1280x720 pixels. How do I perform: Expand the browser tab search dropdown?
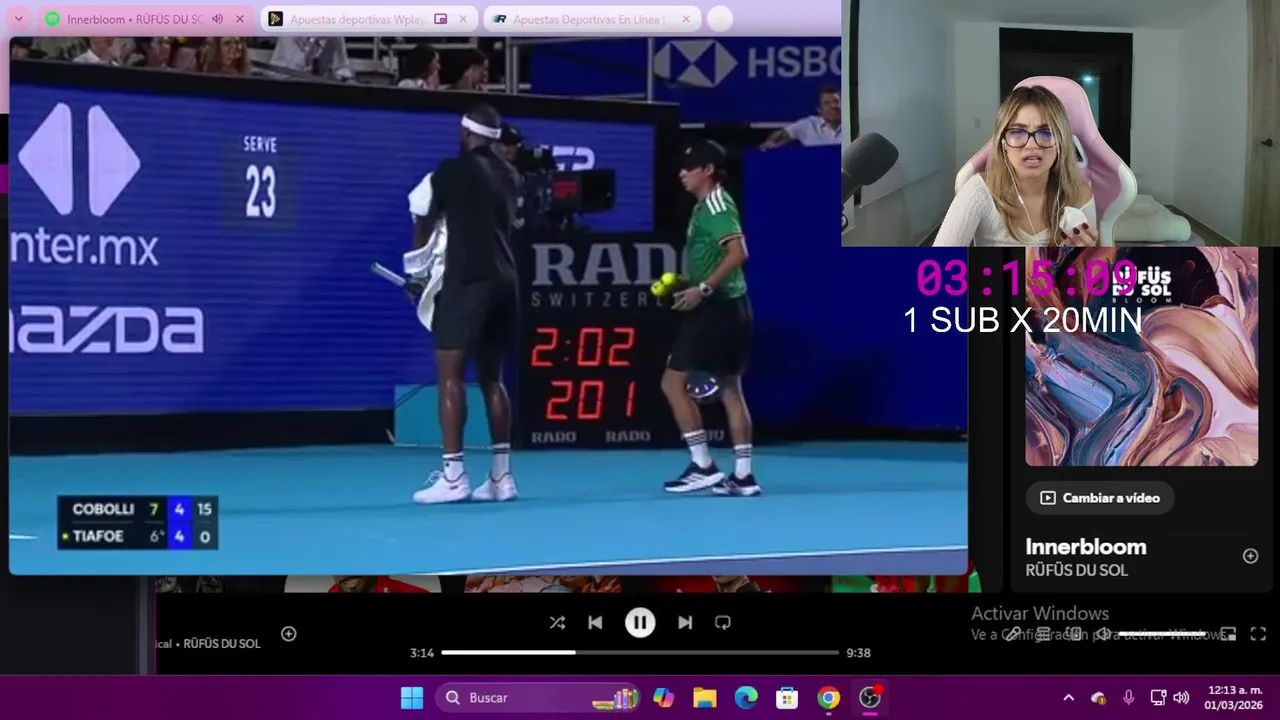[x=20, y=19]
